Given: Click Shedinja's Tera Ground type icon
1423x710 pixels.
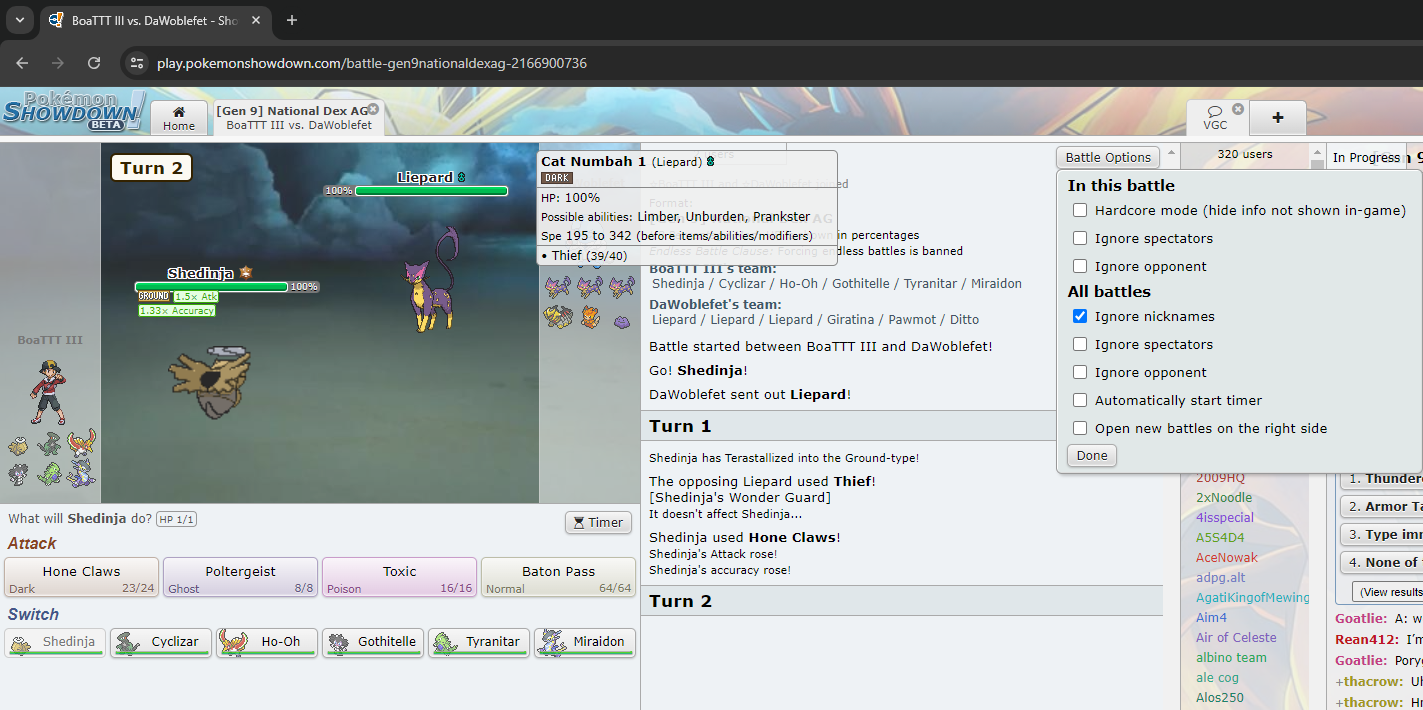Looking at the screenshot, I should [x=154, y=296].
